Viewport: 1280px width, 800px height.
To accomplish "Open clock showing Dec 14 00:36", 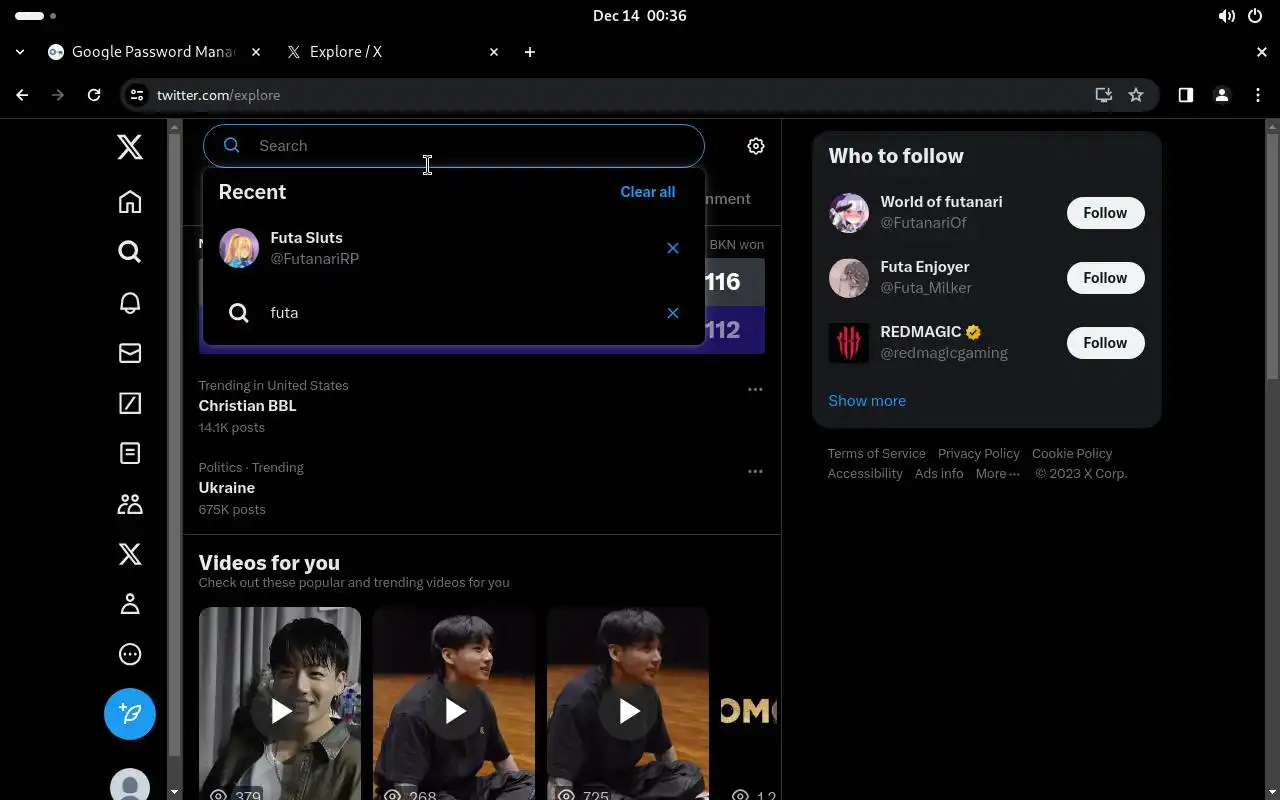I will tap(640, 16).
